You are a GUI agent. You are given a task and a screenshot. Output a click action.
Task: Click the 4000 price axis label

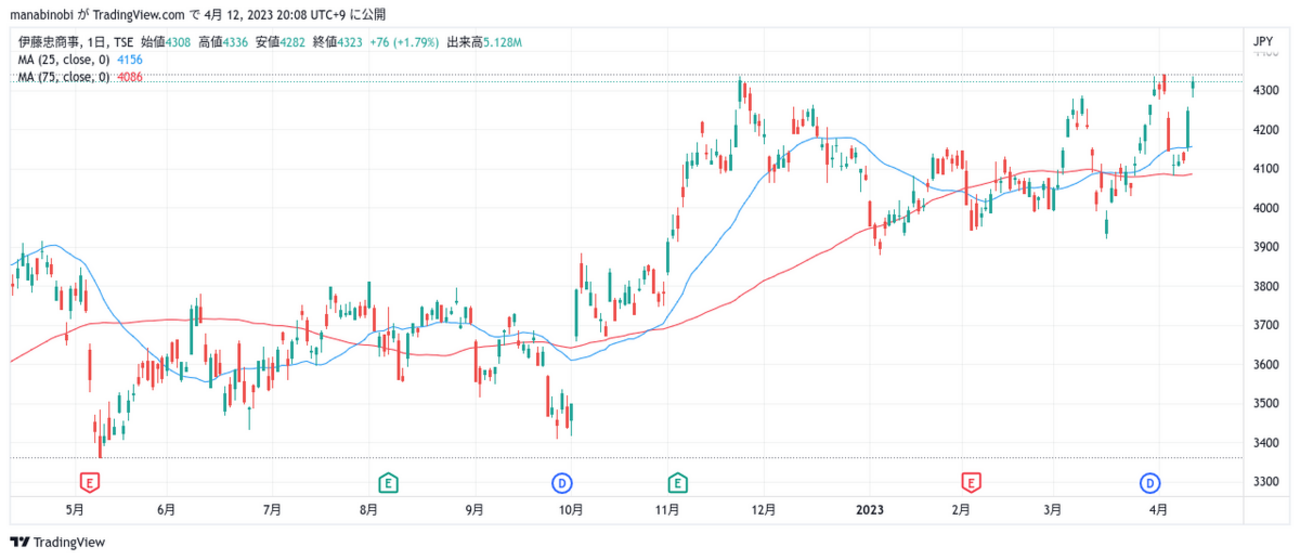(x=1266, y=208)
